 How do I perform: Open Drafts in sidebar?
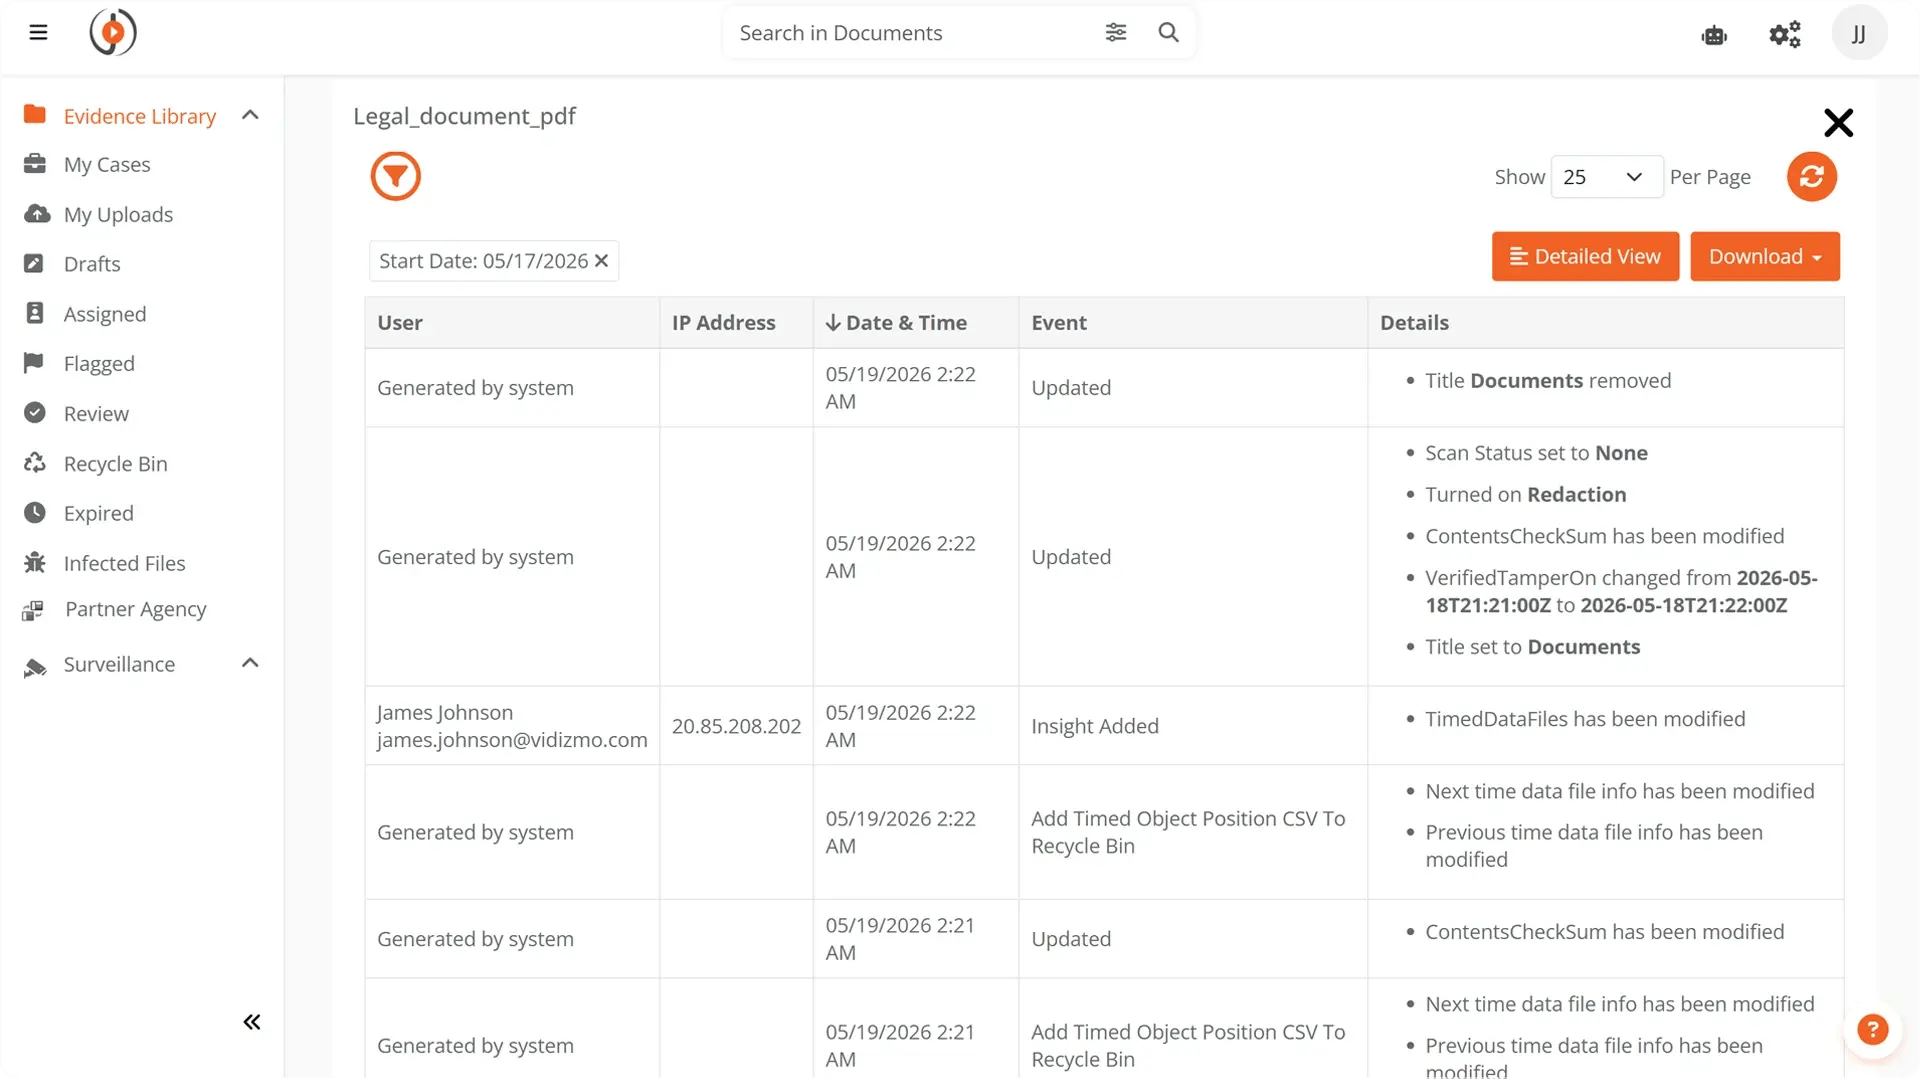tap(92, 264)
